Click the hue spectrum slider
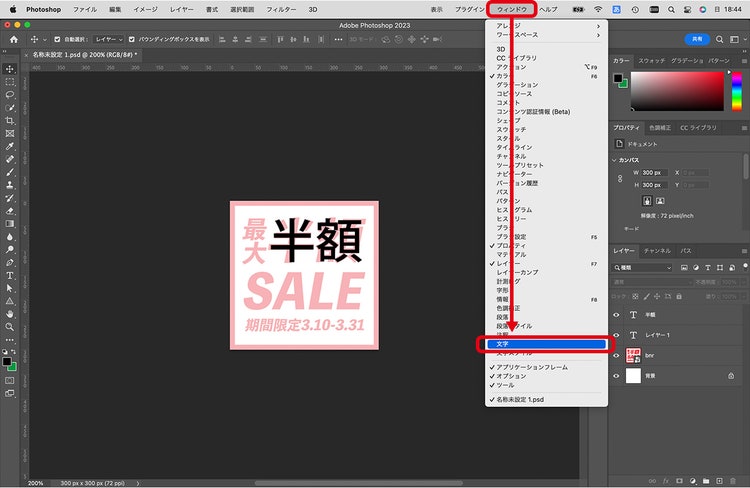Image resolution: width=750 pixels, height=488 pixels. pos(737,91)
